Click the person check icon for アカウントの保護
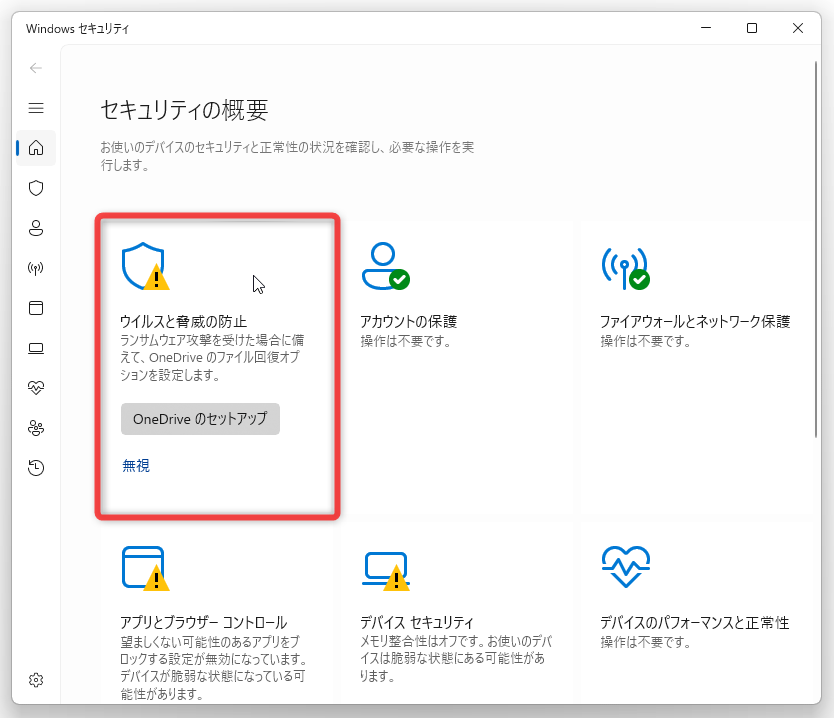Image resolution: width=834 pixels, height=718 pixels. (x=386, y=266)
